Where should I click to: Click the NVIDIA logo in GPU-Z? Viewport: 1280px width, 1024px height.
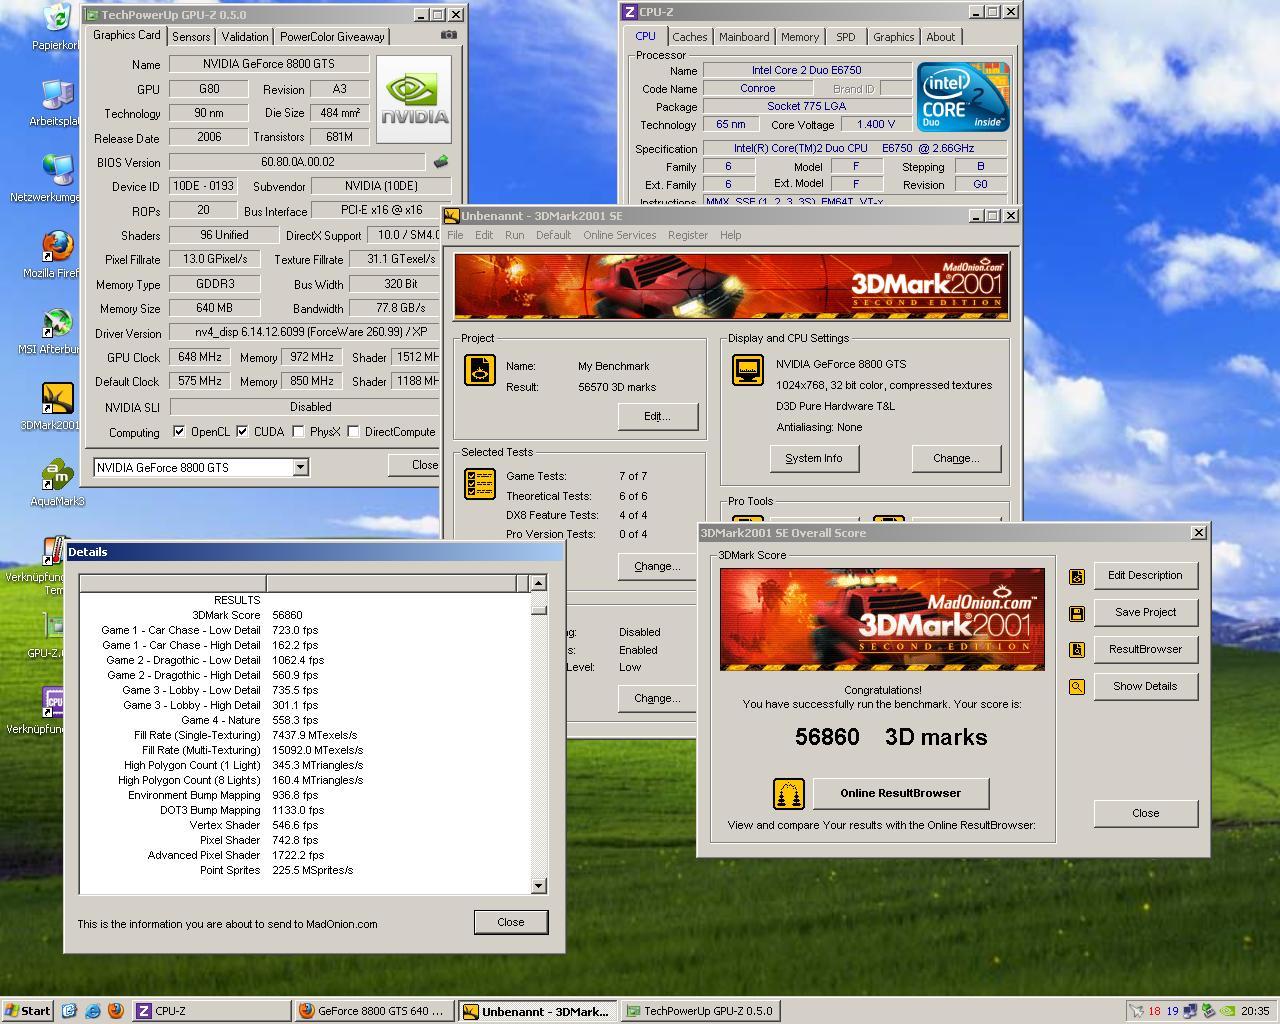point(414,100)
